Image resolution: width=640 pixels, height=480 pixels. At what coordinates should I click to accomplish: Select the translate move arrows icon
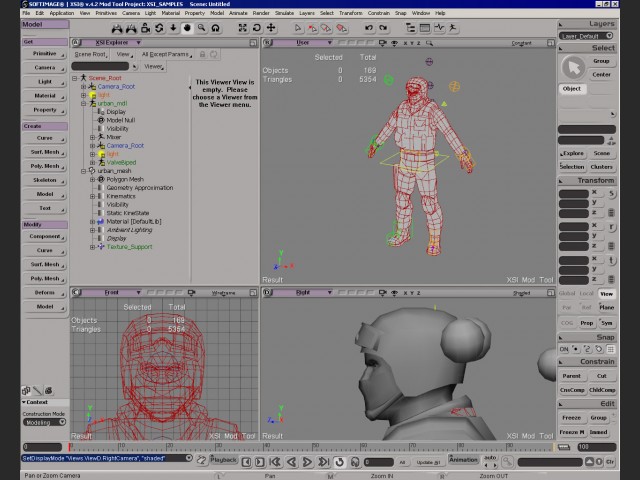coord(271,28)
